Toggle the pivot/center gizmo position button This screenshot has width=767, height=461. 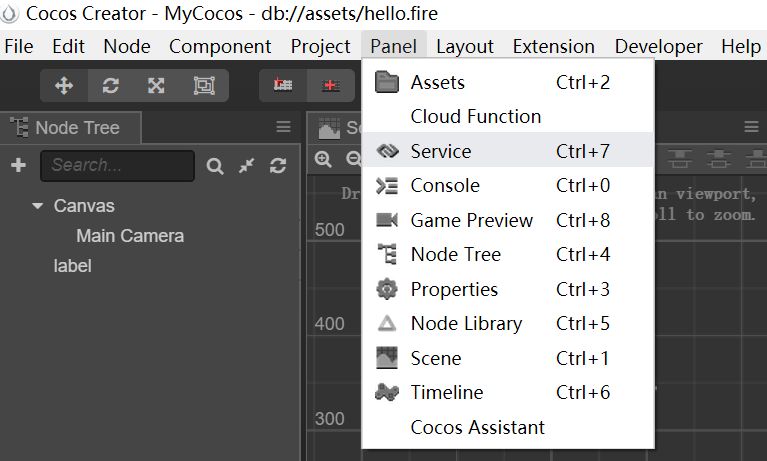tap(283, 85)
